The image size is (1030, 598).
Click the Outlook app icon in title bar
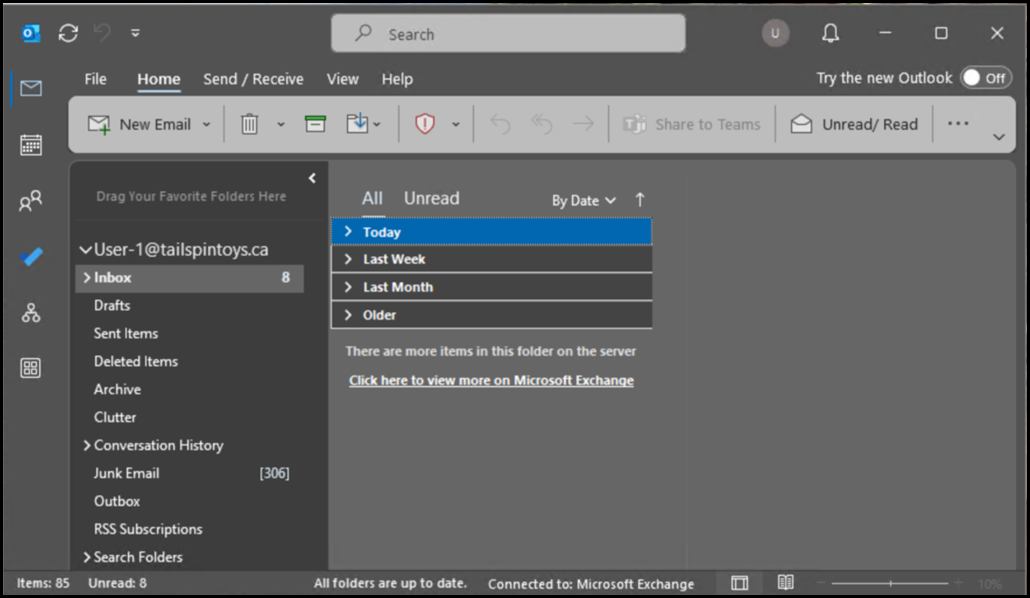pyautogui.click(x=30, y=33)
